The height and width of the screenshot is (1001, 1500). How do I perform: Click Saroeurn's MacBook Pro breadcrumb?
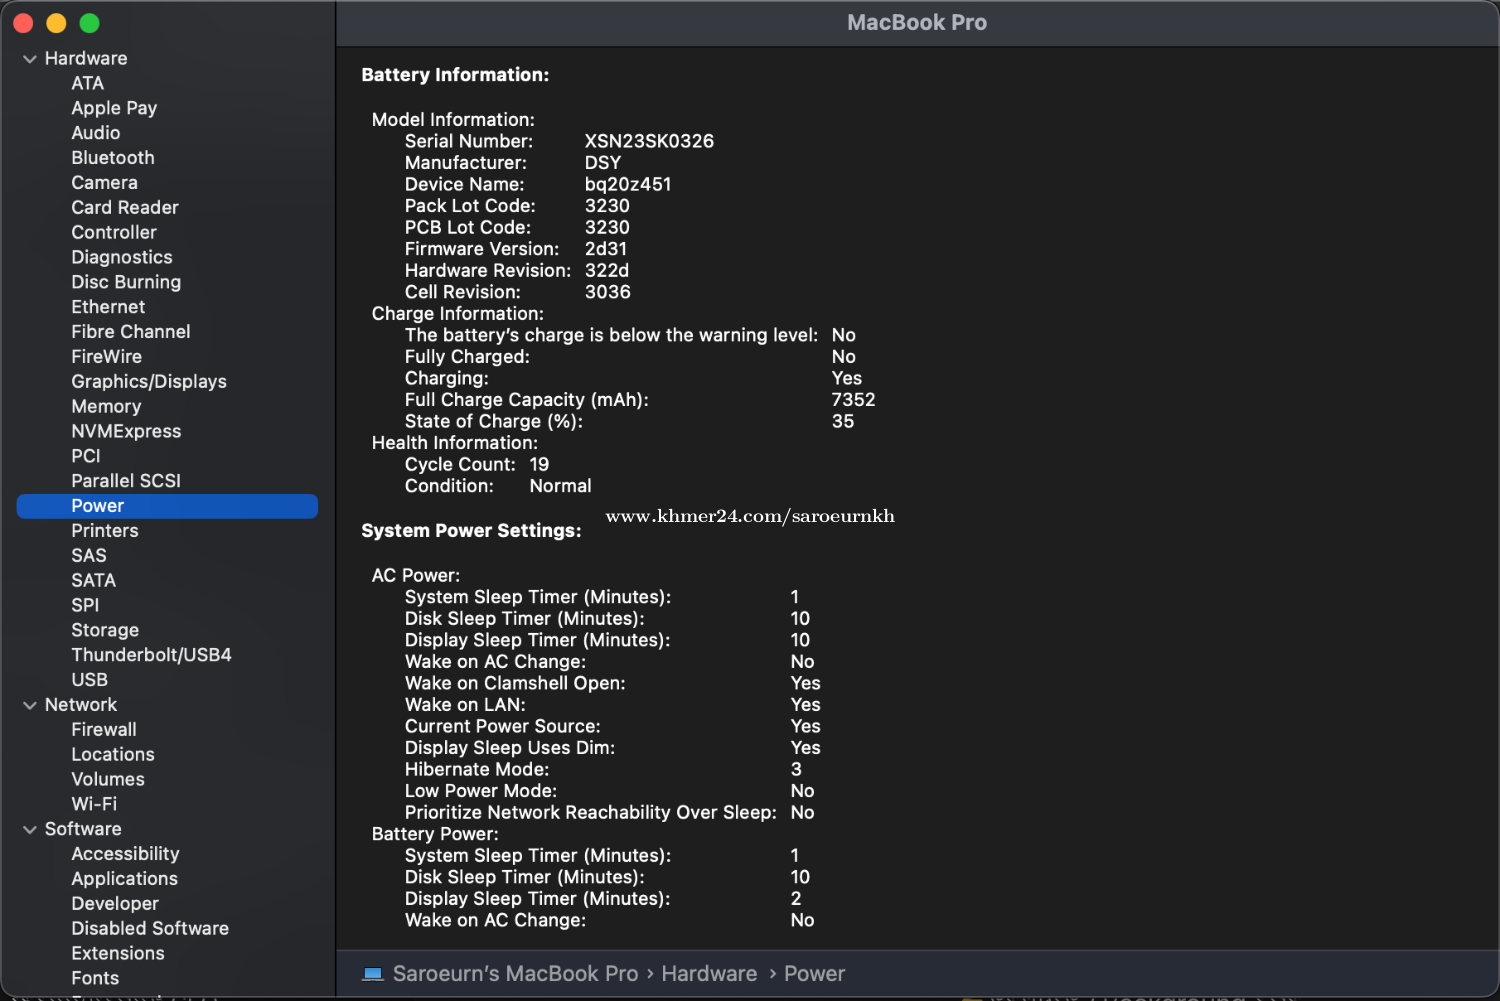(515, 974)
